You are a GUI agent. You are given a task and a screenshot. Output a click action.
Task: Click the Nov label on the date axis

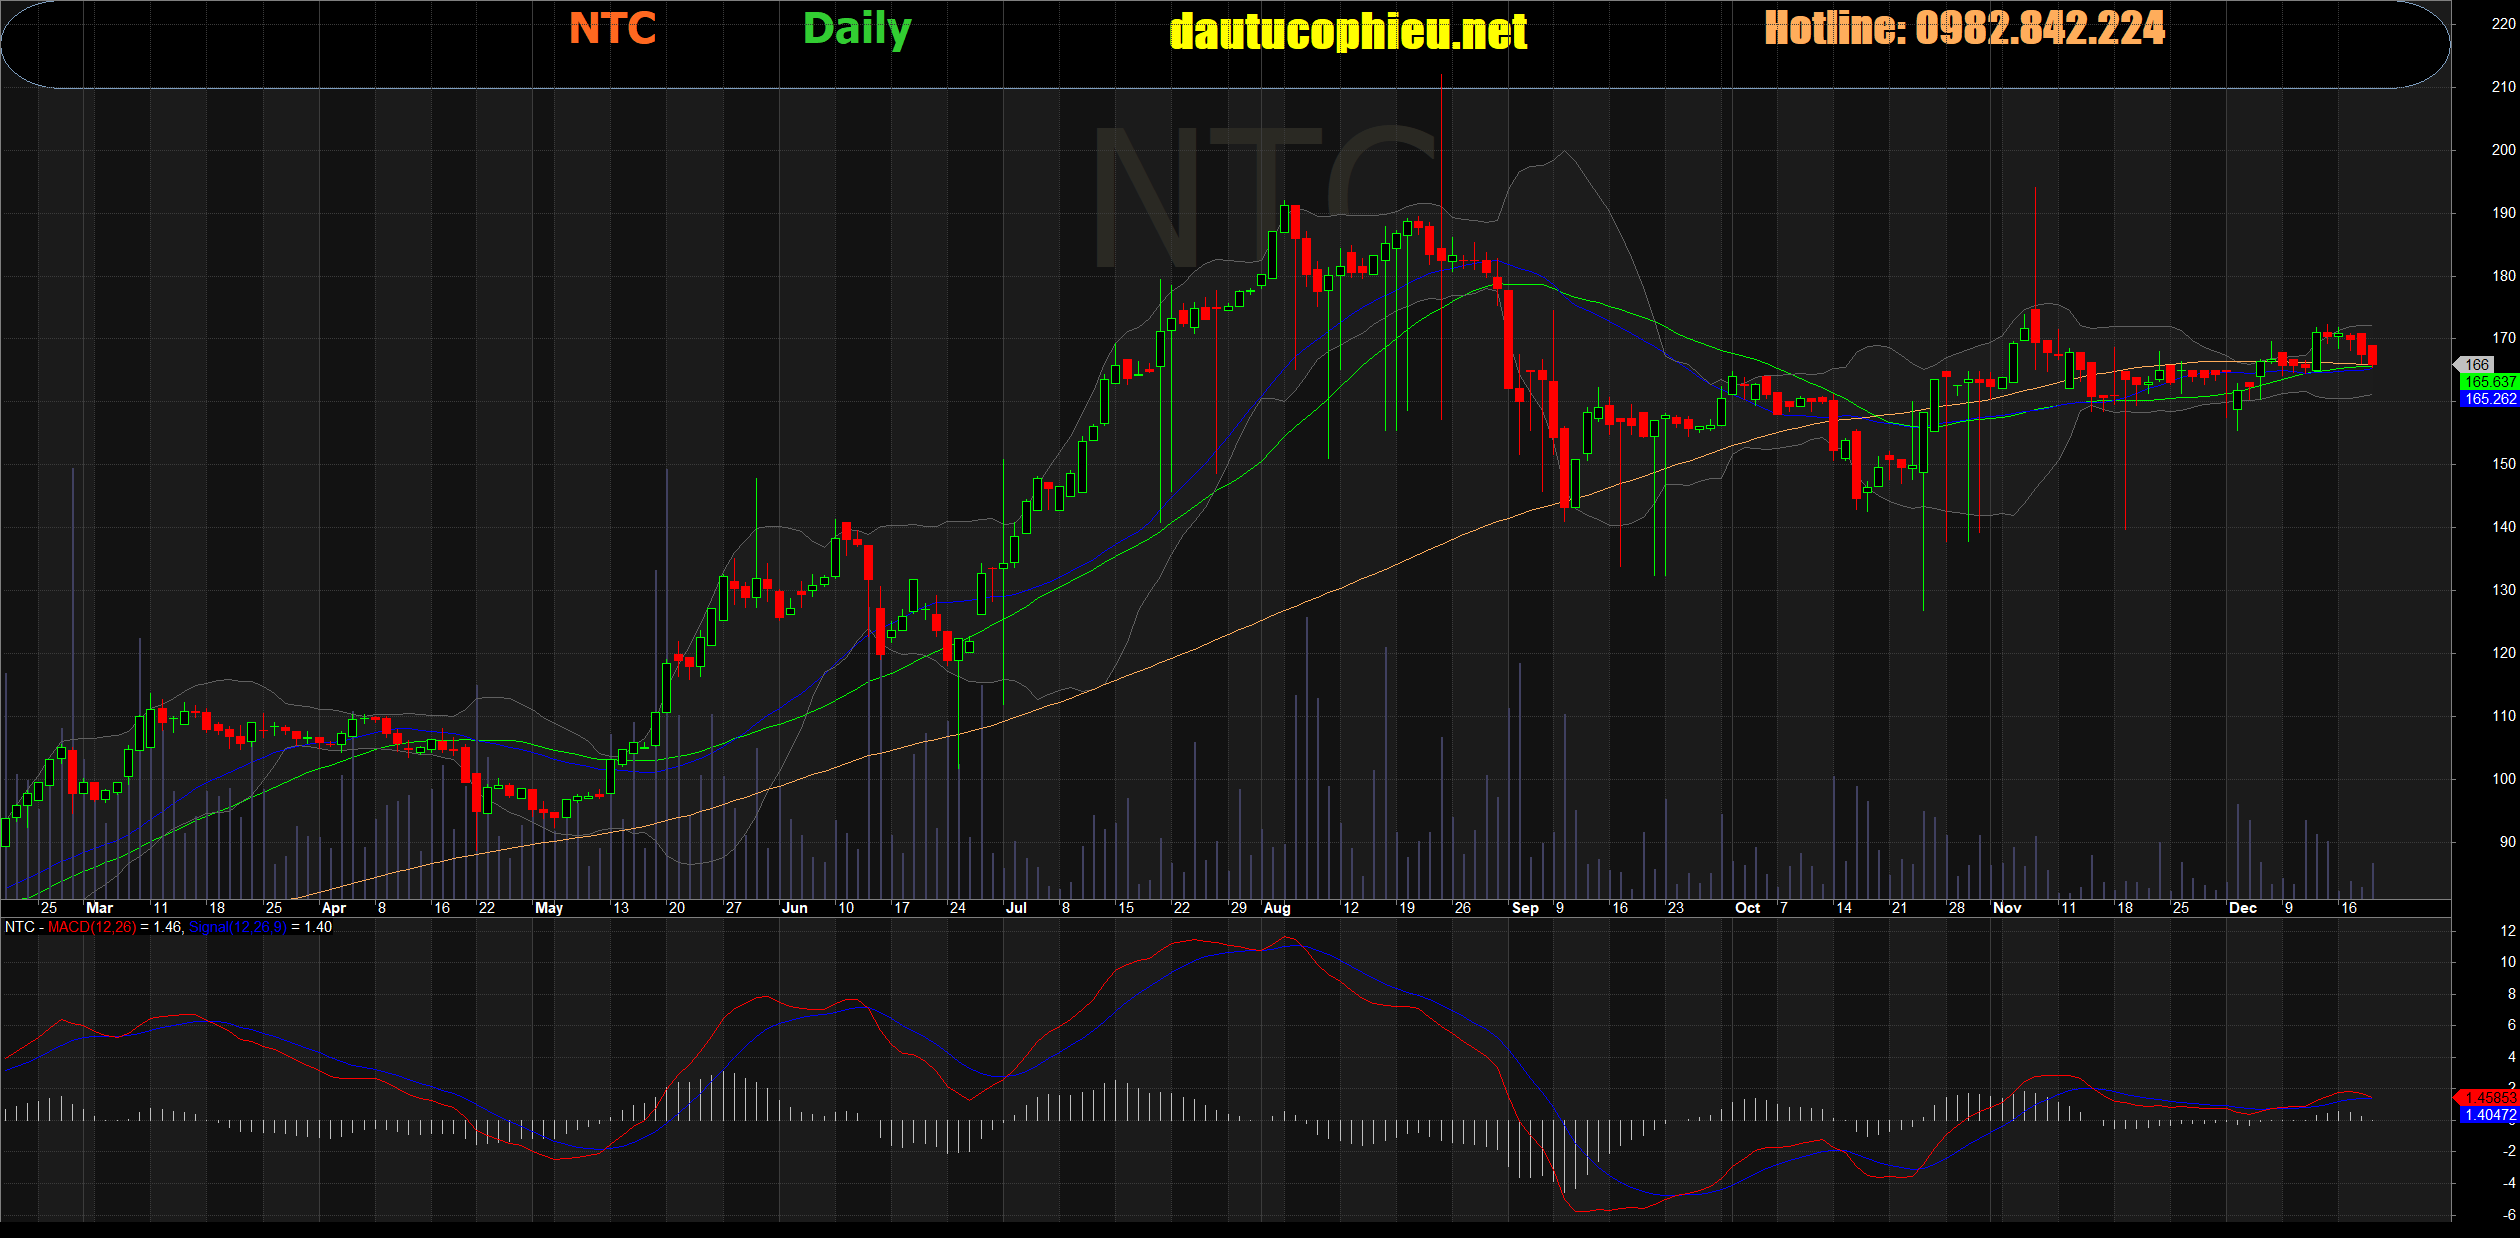pyautogui.click(x=2007, y=908)
